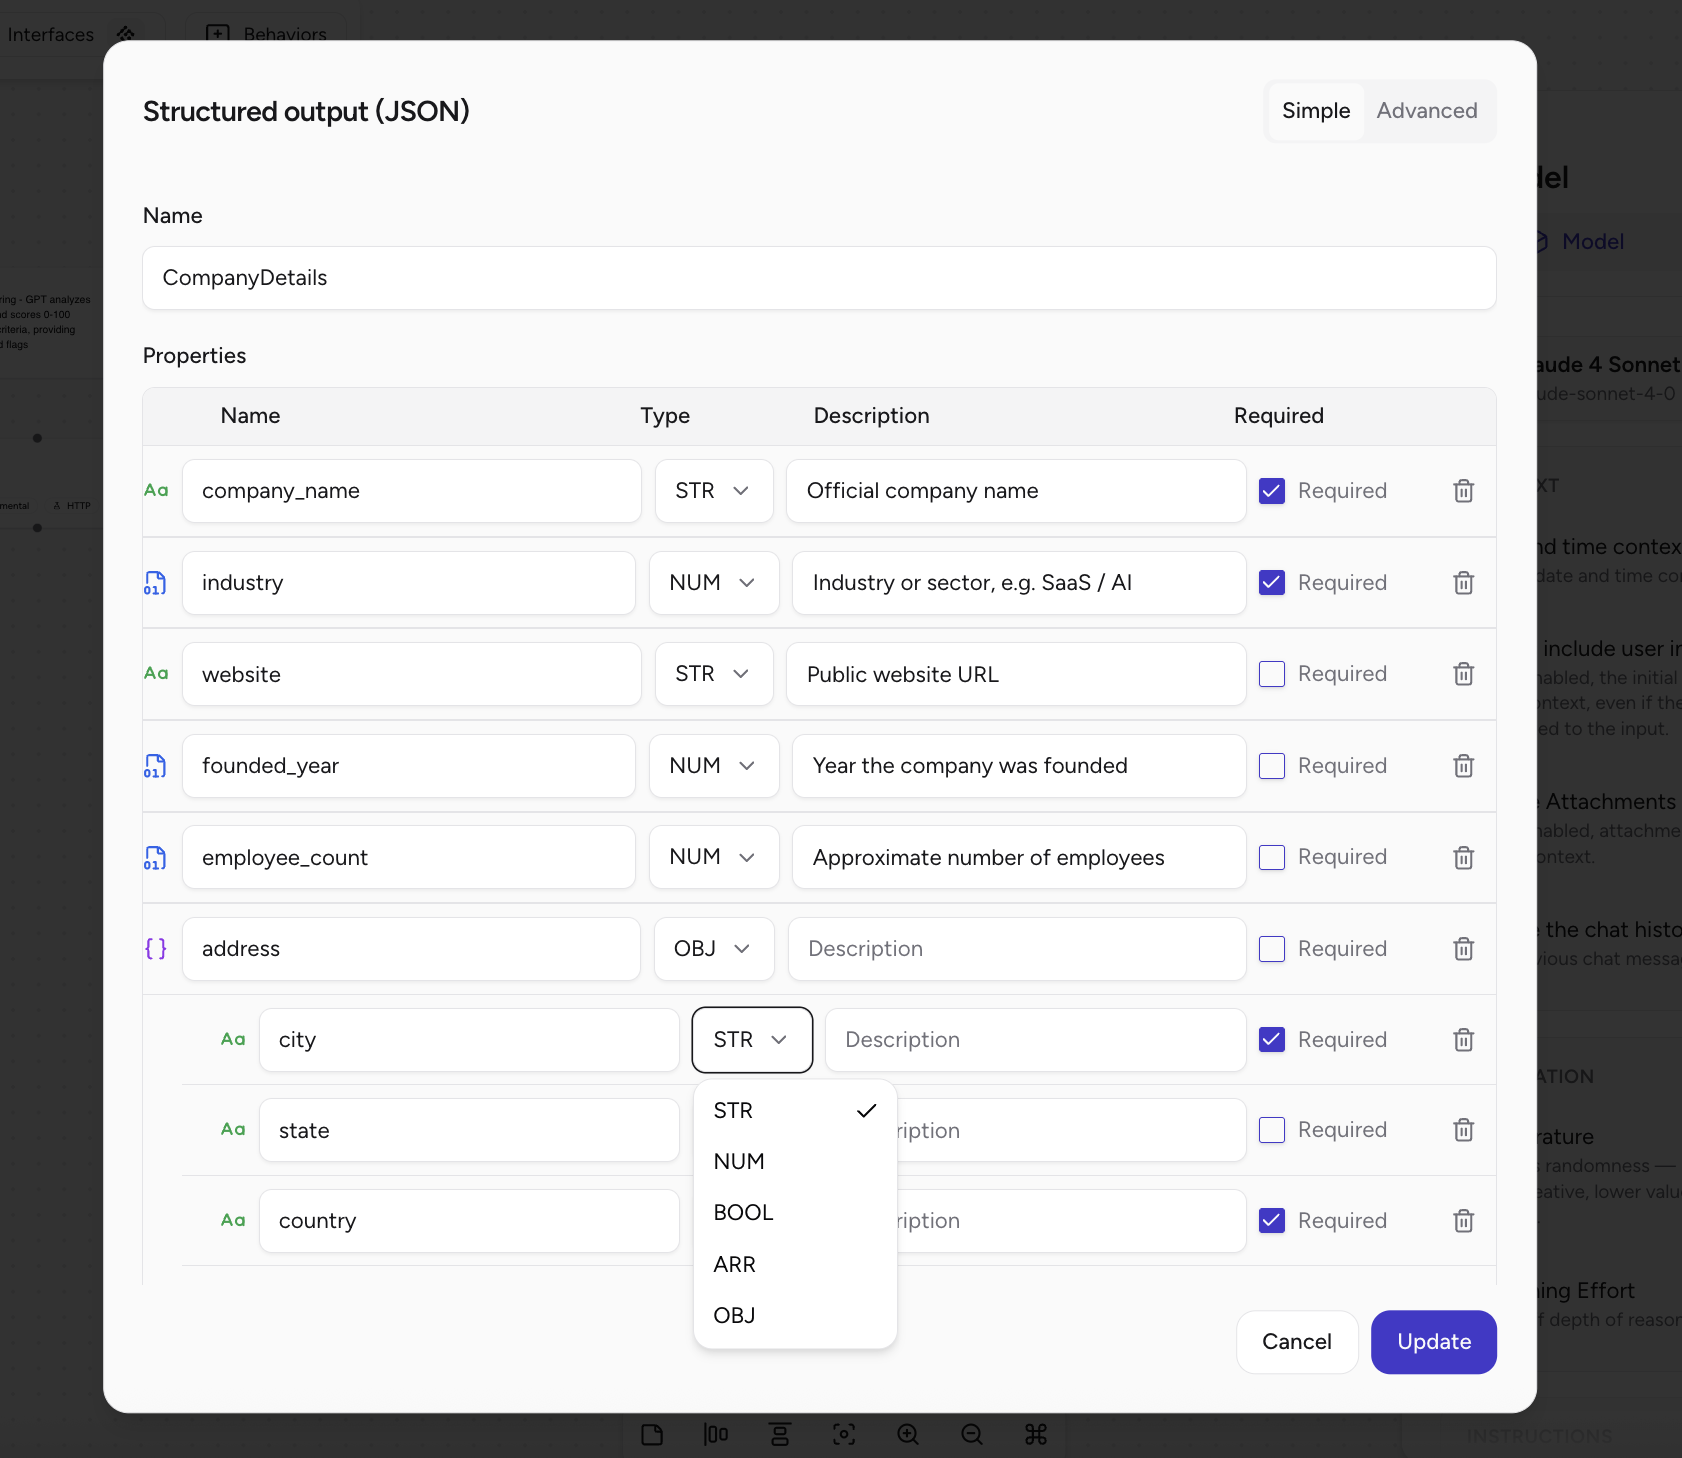Change the type of founded_year

click(714, 766)
